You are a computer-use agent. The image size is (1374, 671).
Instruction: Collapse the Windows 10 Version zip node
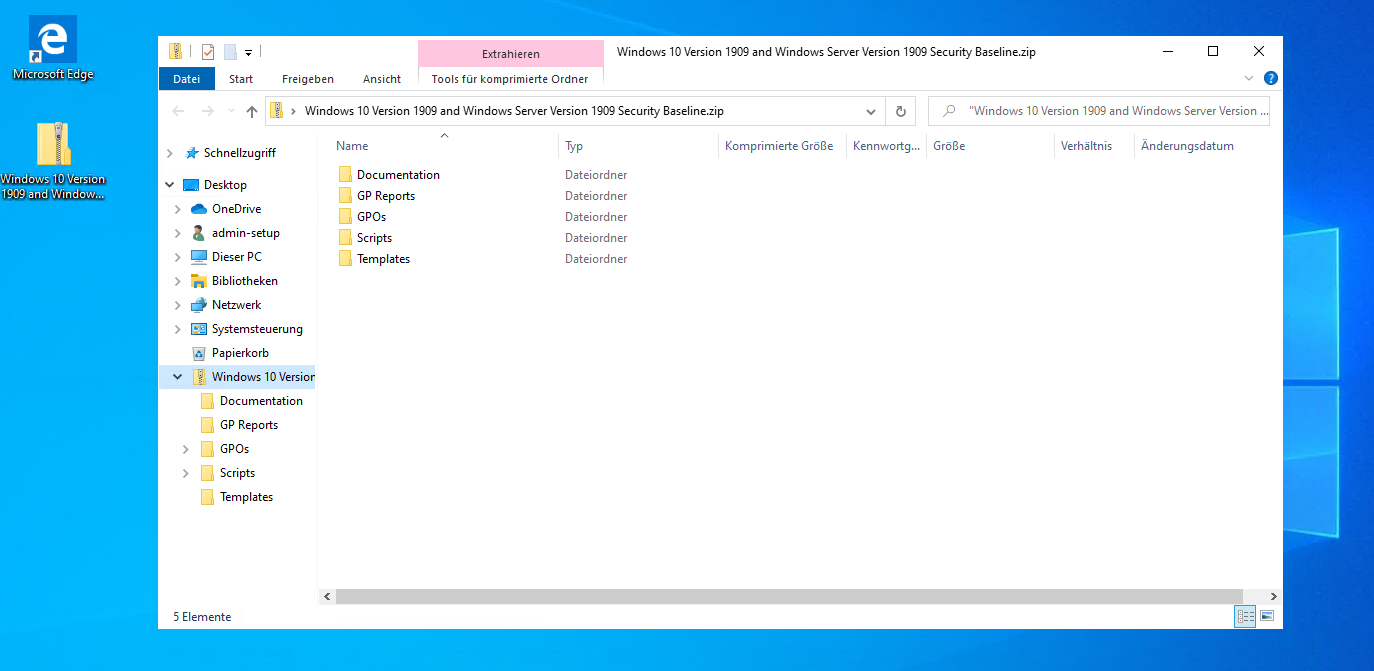(x=178, y=377)
